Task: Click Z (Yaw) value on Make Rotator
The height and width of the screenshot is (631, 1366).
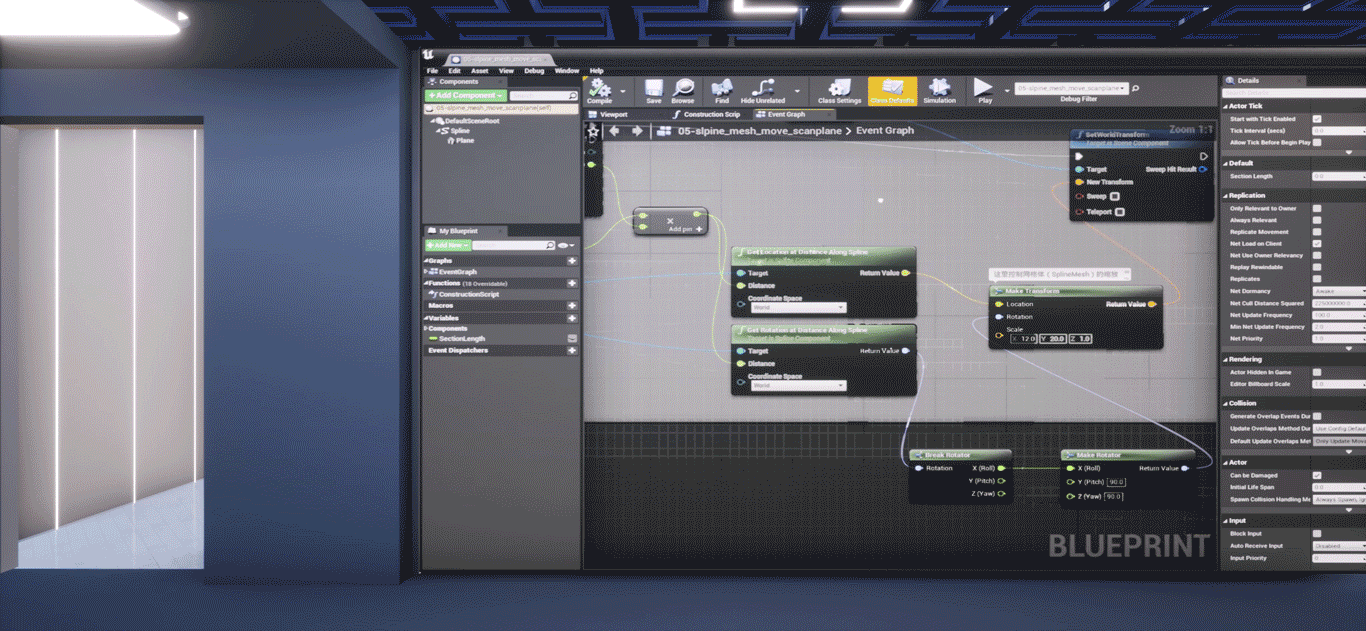Action: click(x=1114, y=496)
